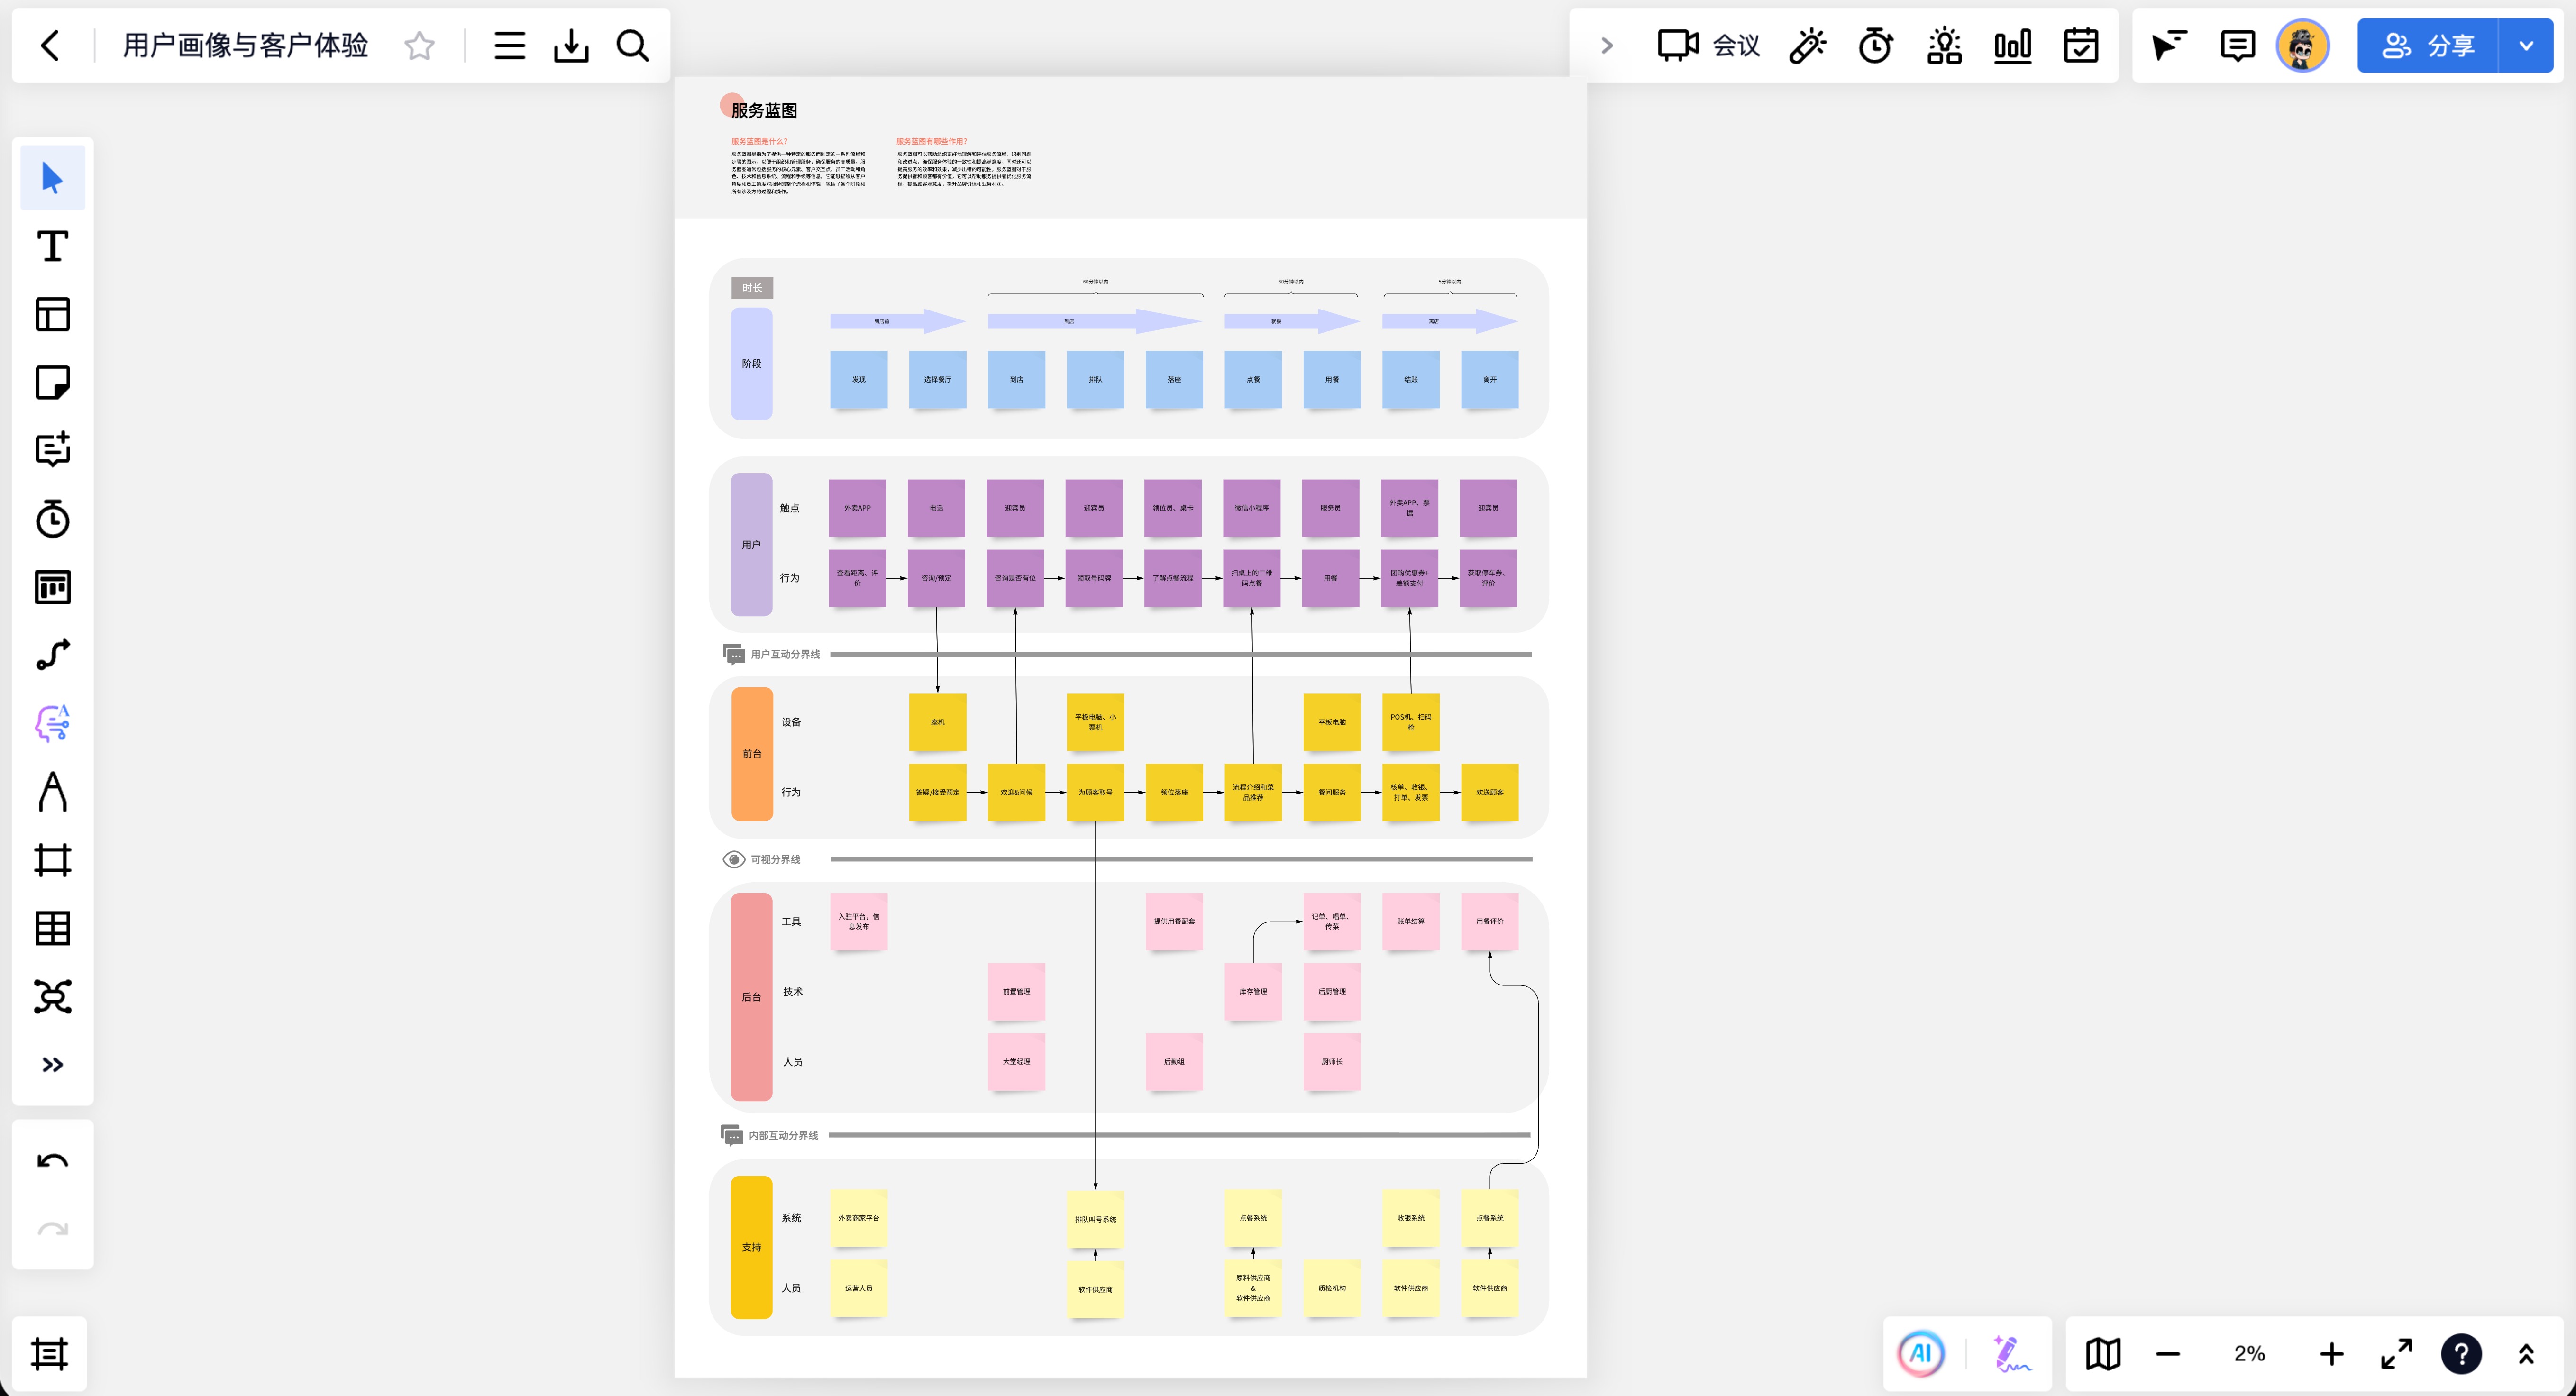
Task: Open the calendar checkmark tool
Action: 2081,45
